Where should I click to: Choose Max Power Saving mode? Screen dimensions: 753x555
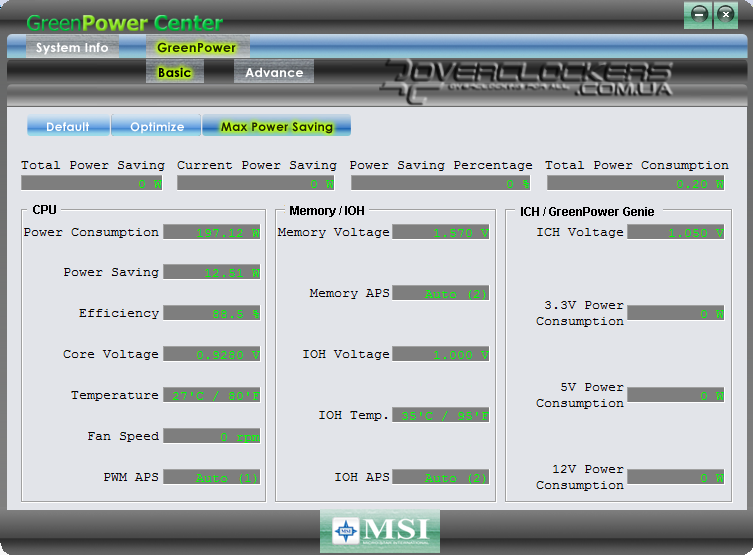[277, 126]
